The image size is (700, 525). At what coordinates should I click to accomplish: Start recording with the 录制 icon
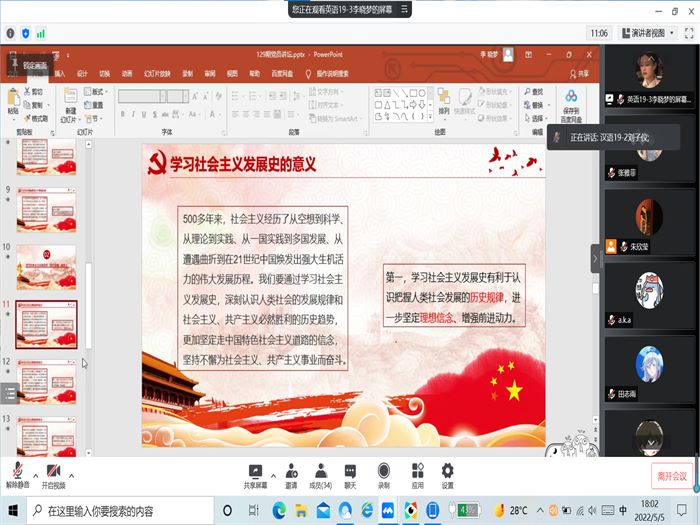click(x=384, y=474)
